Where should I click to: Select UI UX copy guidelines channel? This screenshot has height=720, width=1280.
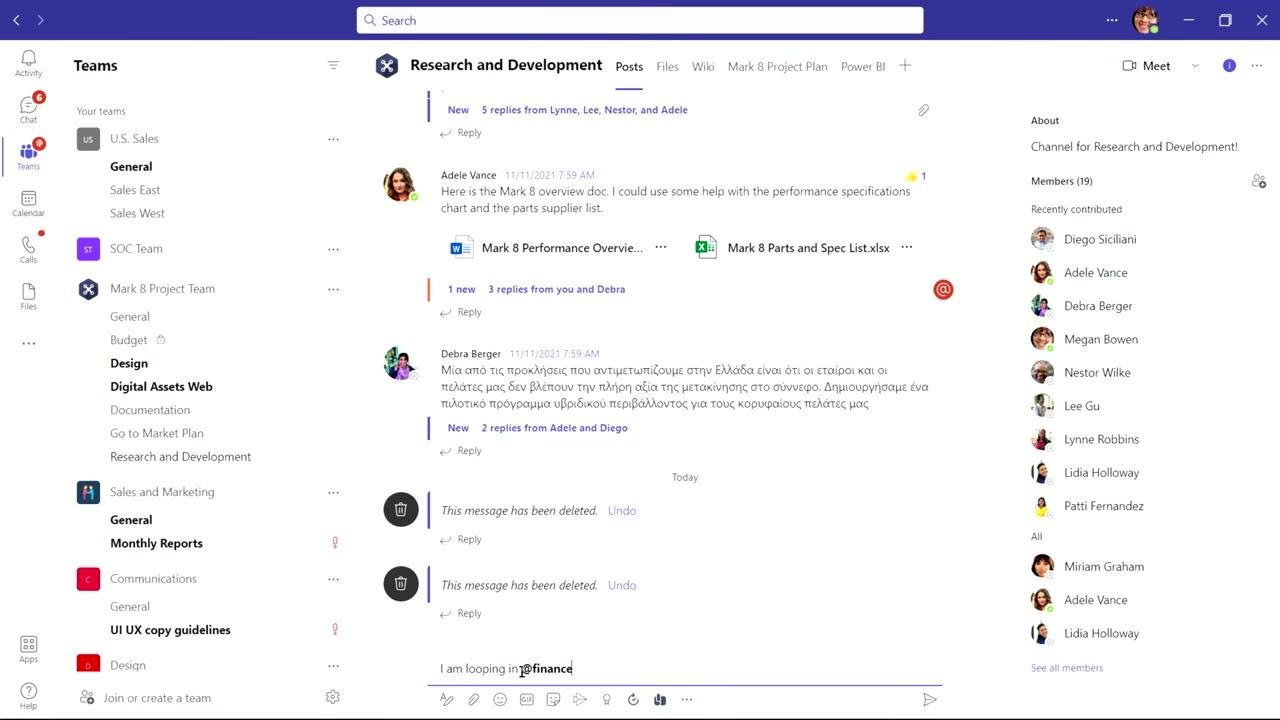point(170,630)
